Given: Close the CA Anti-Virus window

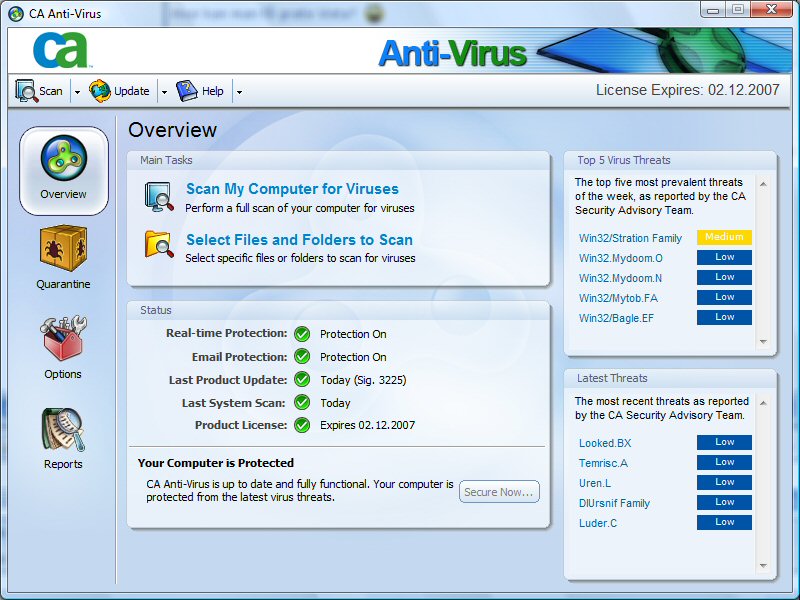Looking at the screenshot, I should click(x=771, y=10).
